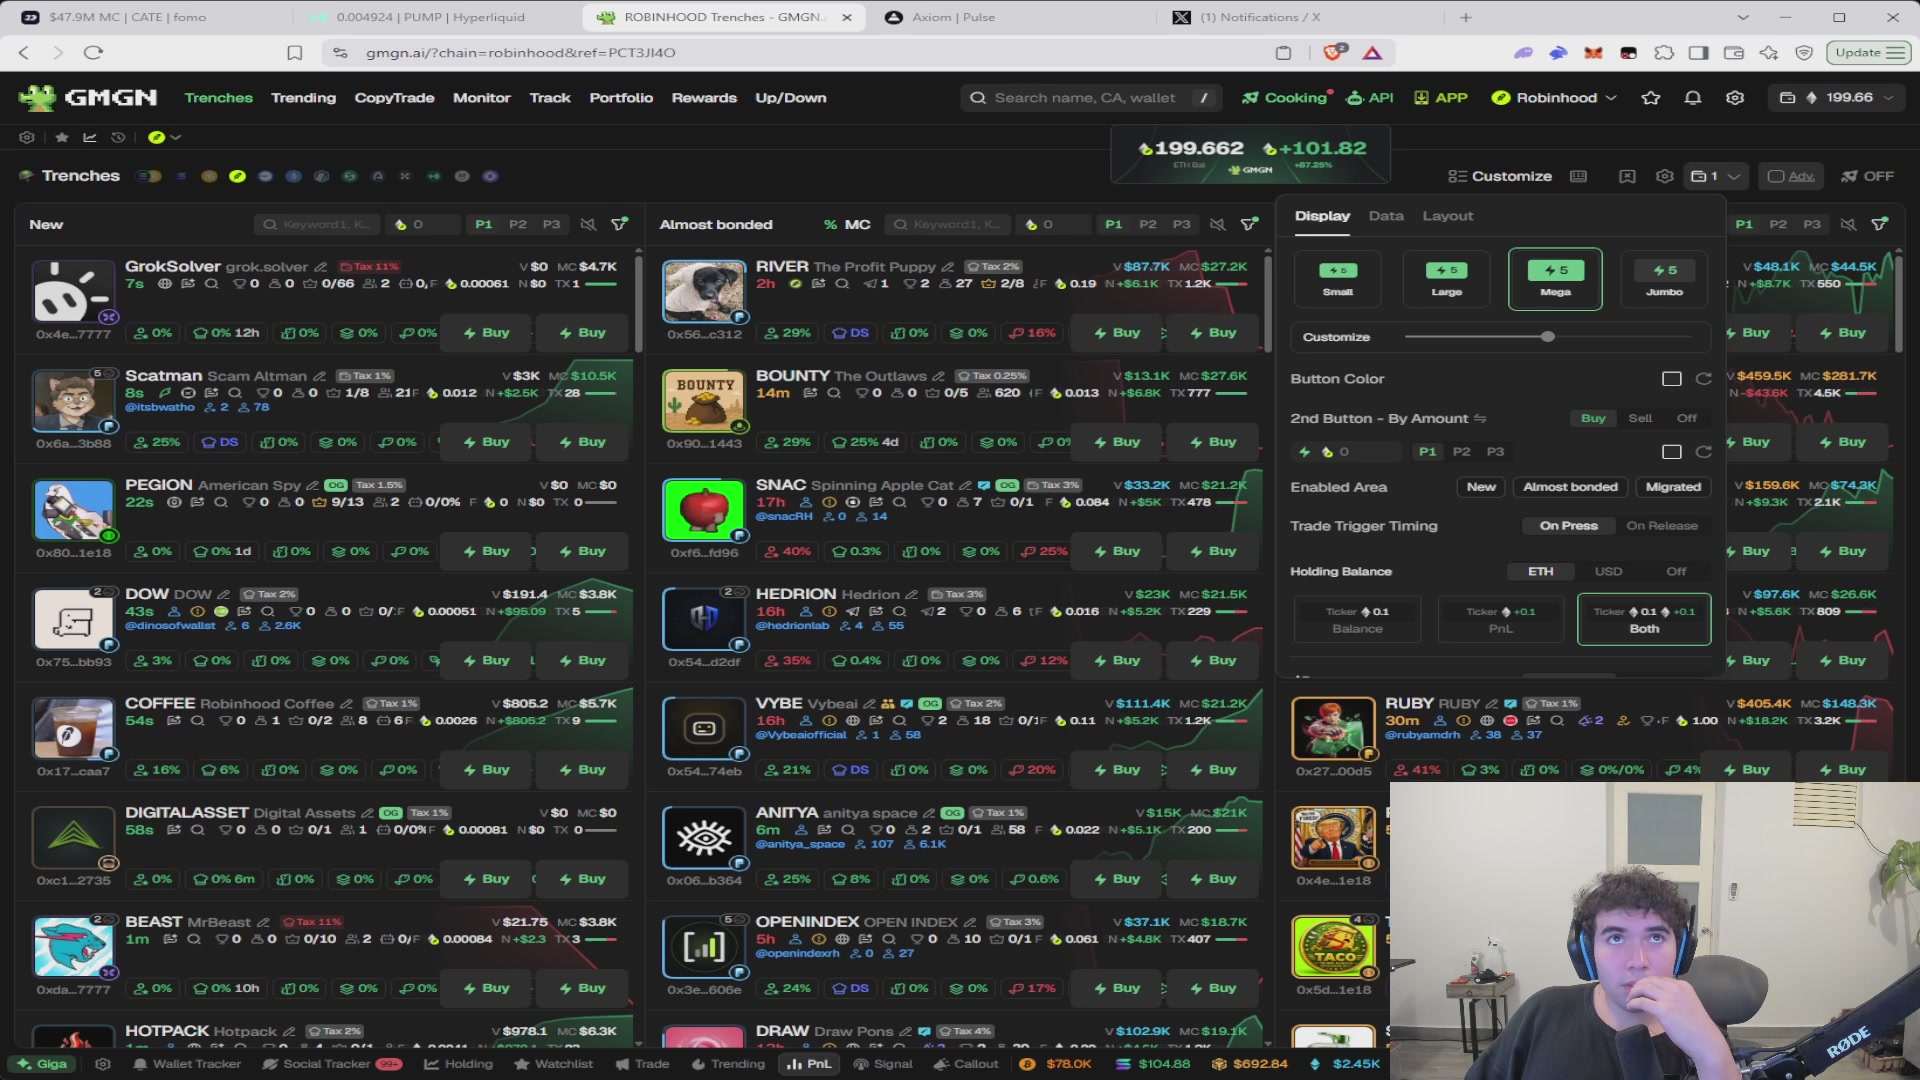Select the Jumbo button size
The width and height of the screenshot is (1920, 1080).
1664,279
